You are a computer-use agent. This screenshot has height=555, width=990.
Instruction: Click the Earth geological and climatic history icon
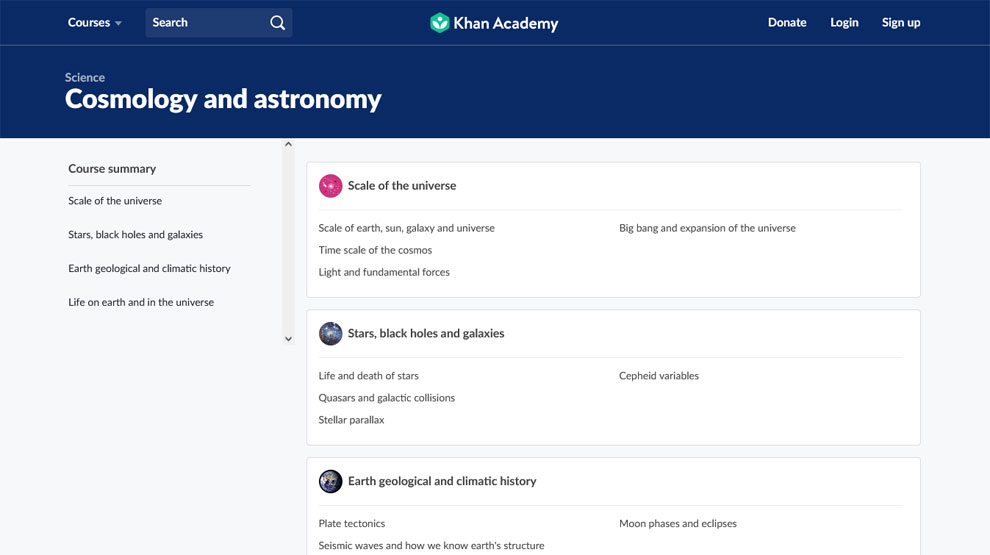pyautogui.click(x=330, y=482)
